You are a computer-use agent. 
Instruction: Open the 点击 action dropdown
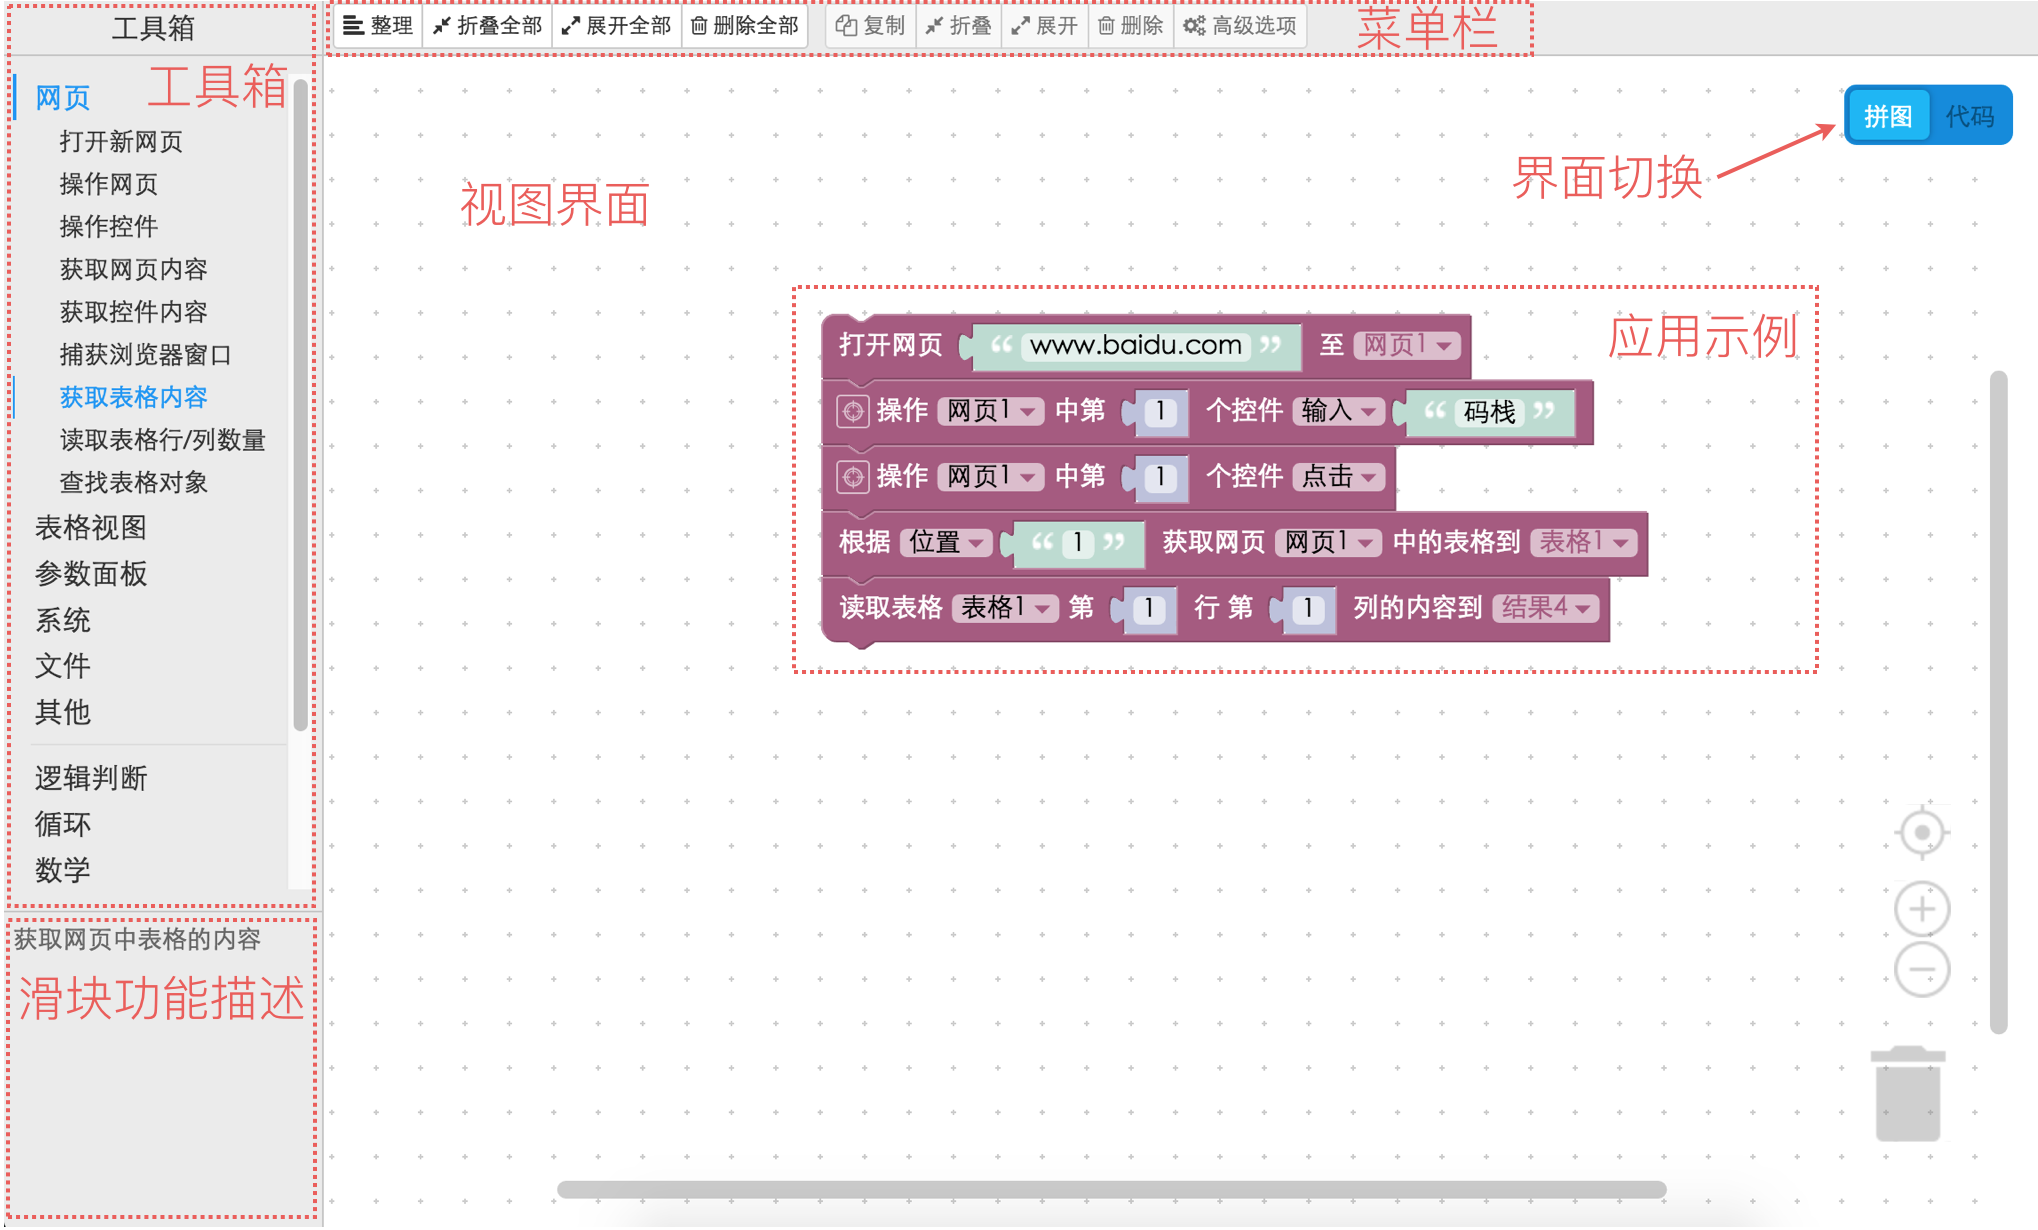pos(1340,477)
